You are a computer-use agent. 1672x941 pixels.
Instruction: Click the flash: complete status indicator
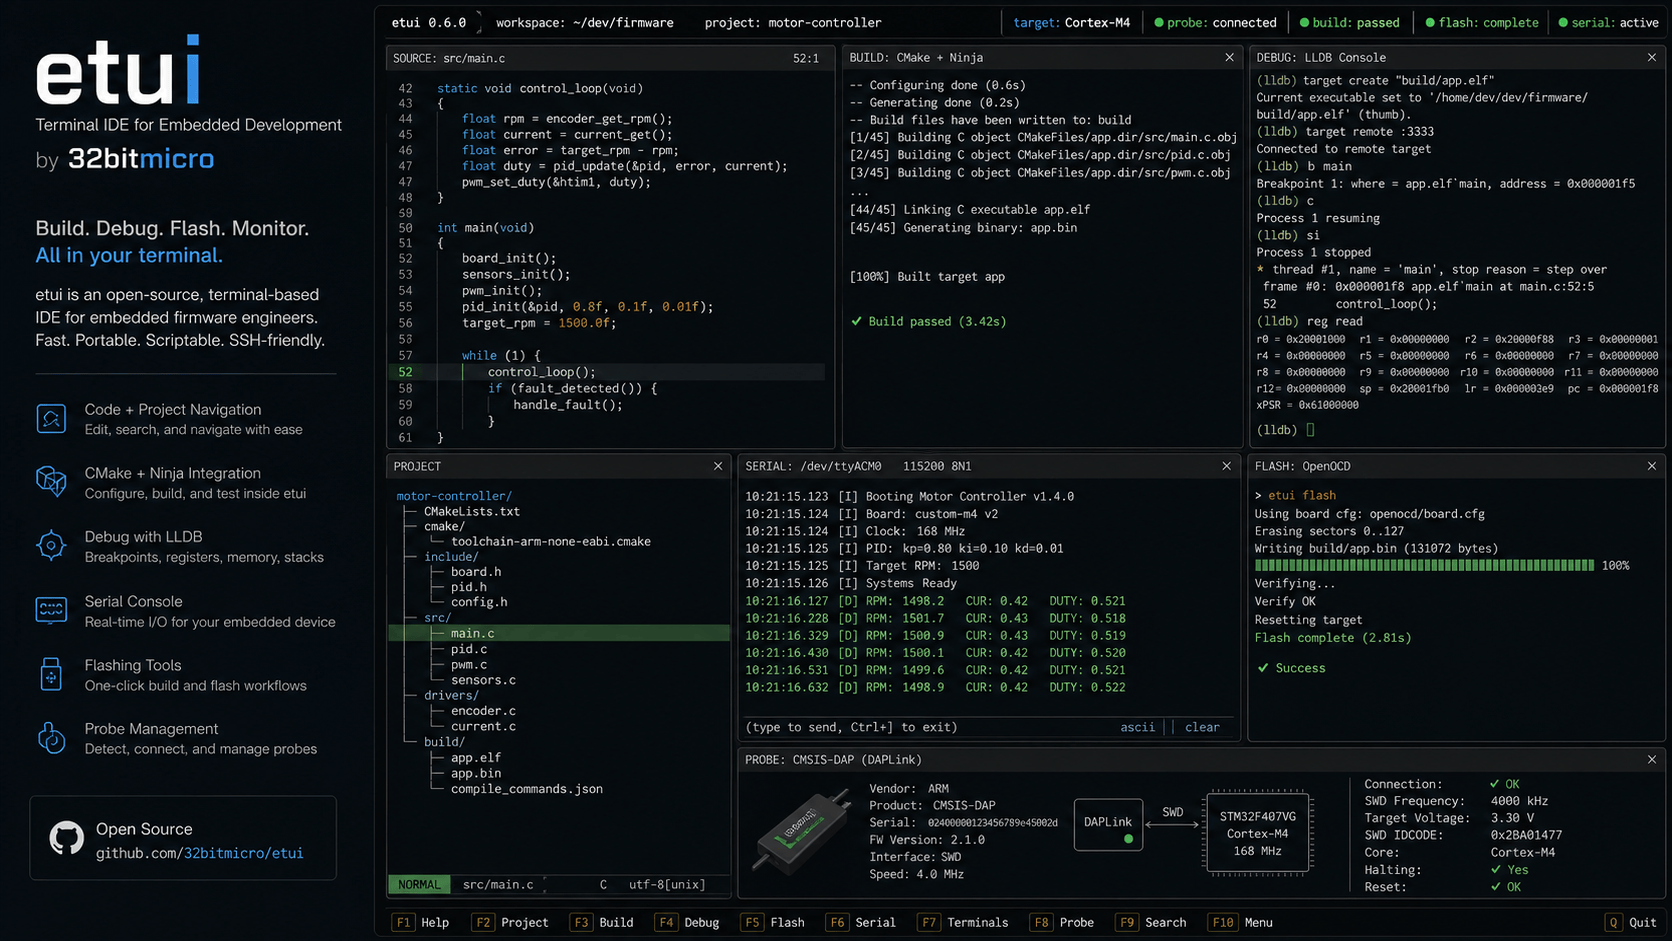(1481, 22)
